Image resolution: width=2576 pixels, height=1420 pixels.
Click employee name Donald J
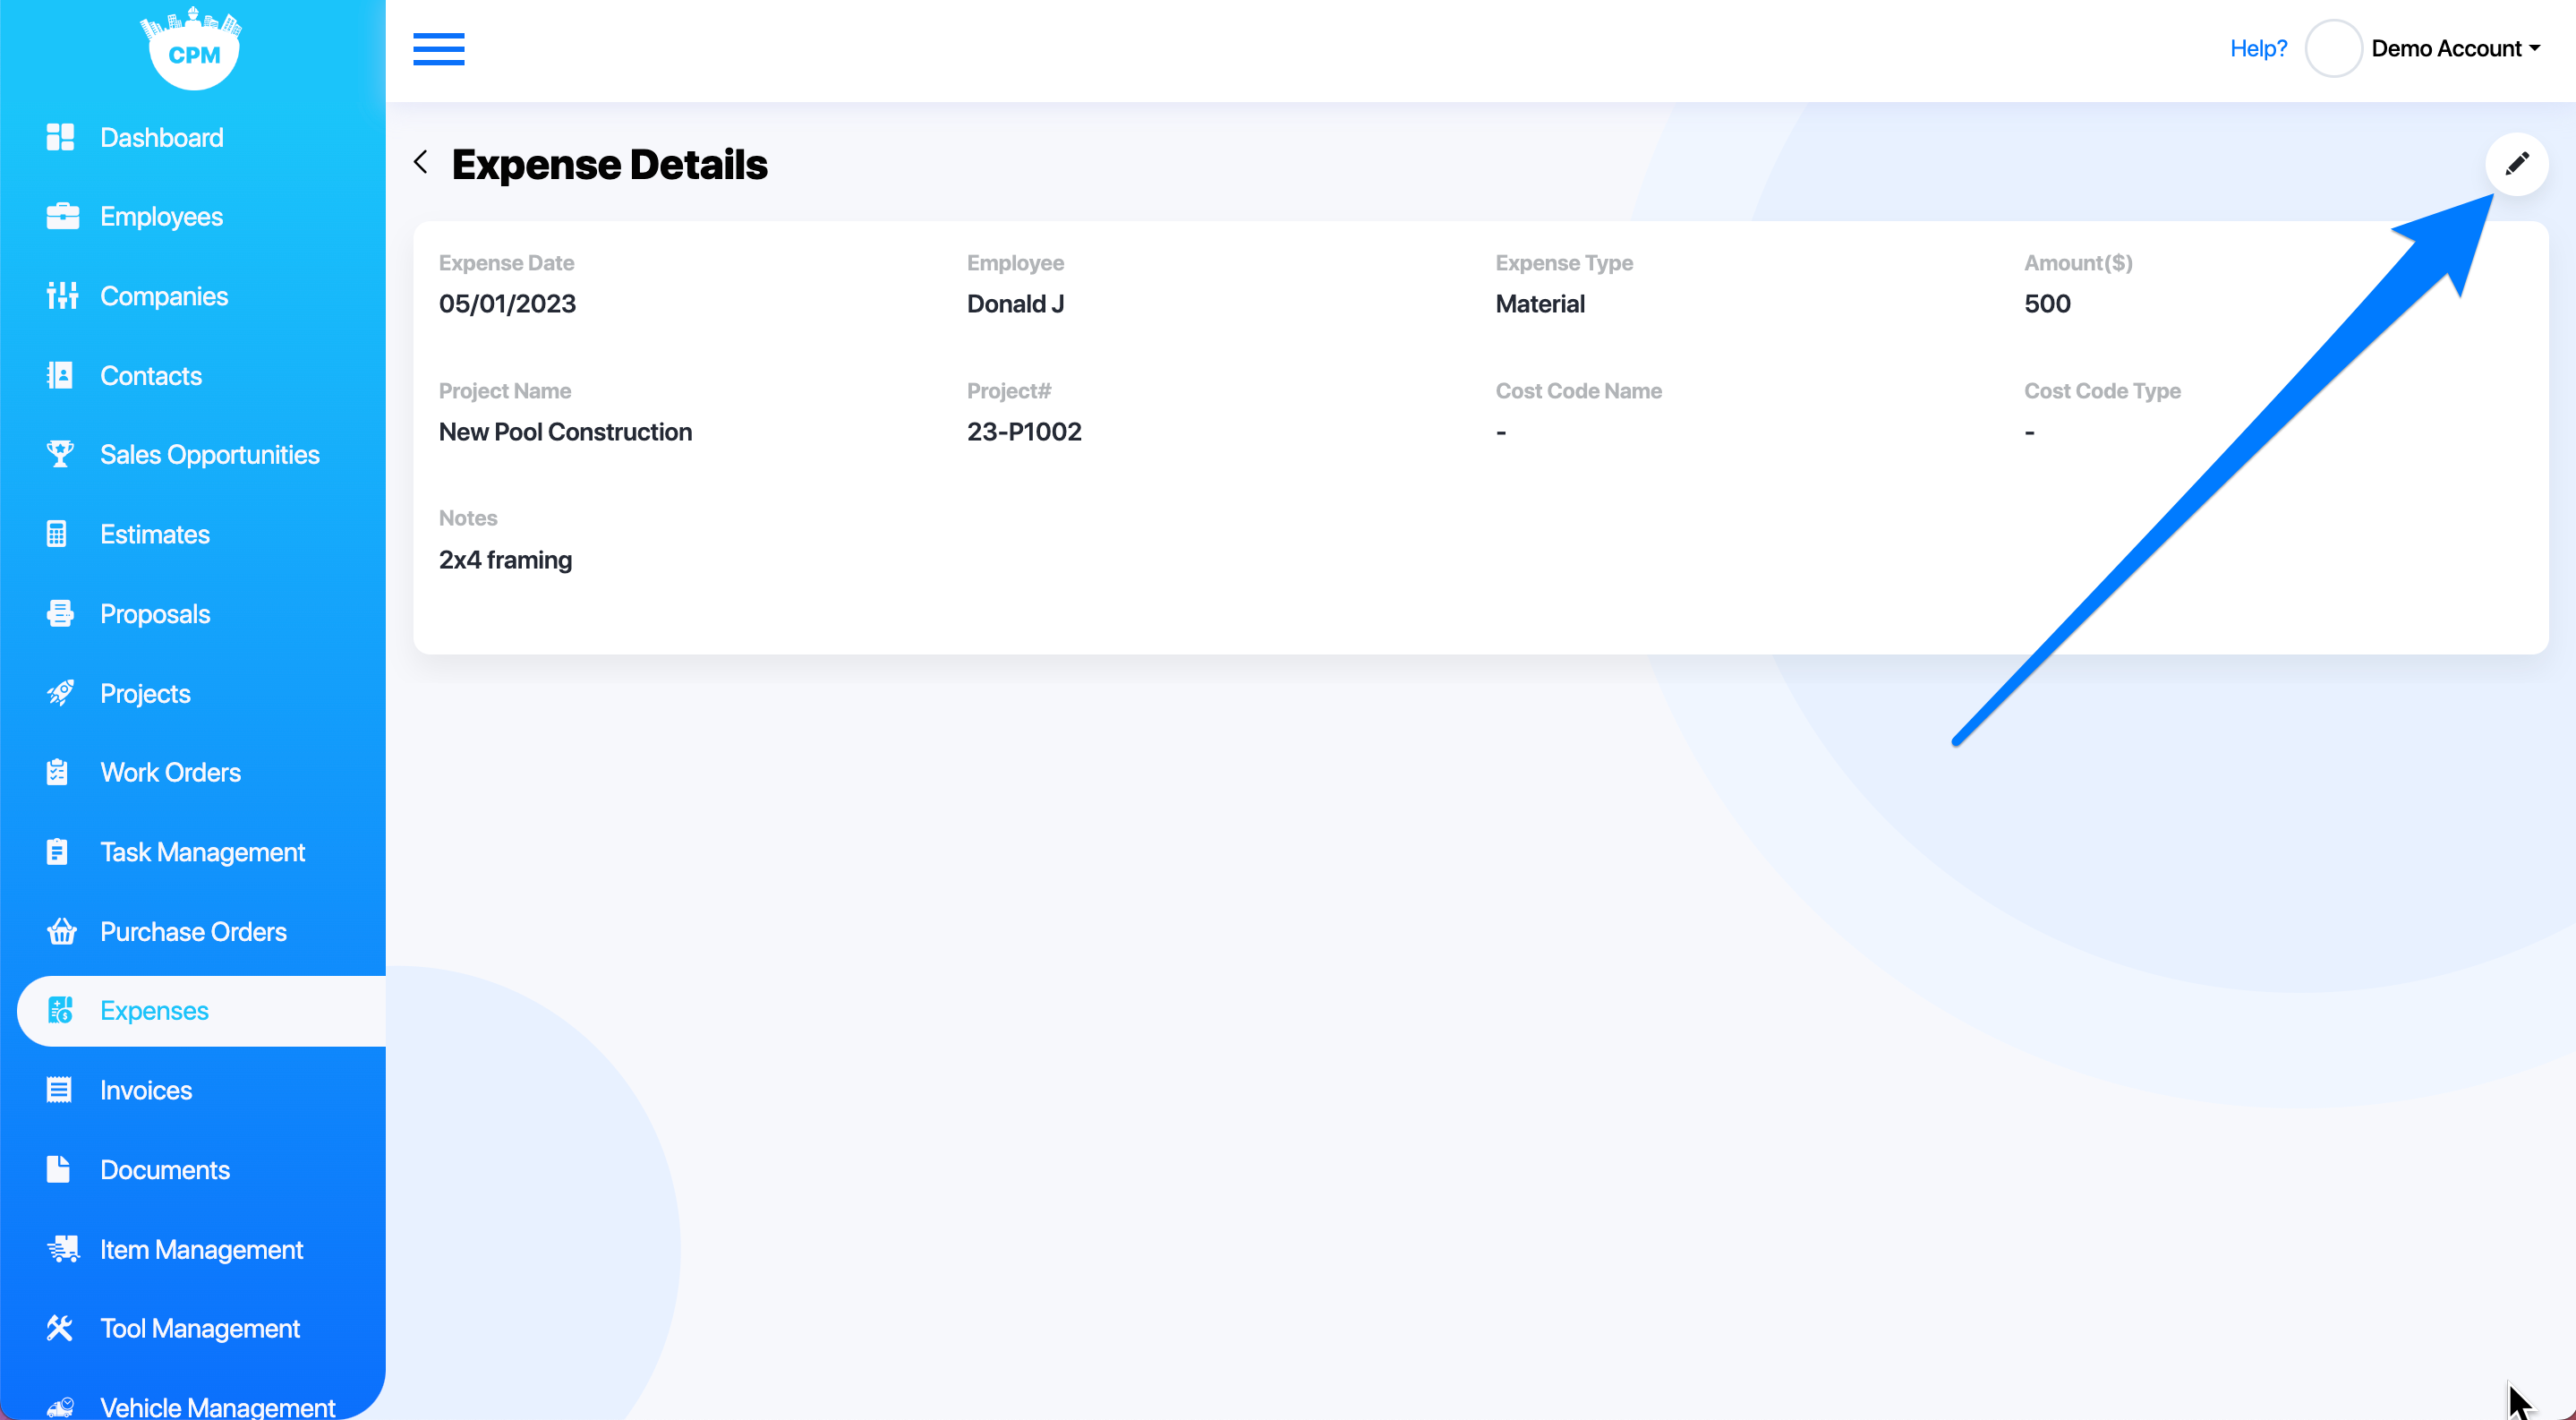click(x=1015, y=304)
